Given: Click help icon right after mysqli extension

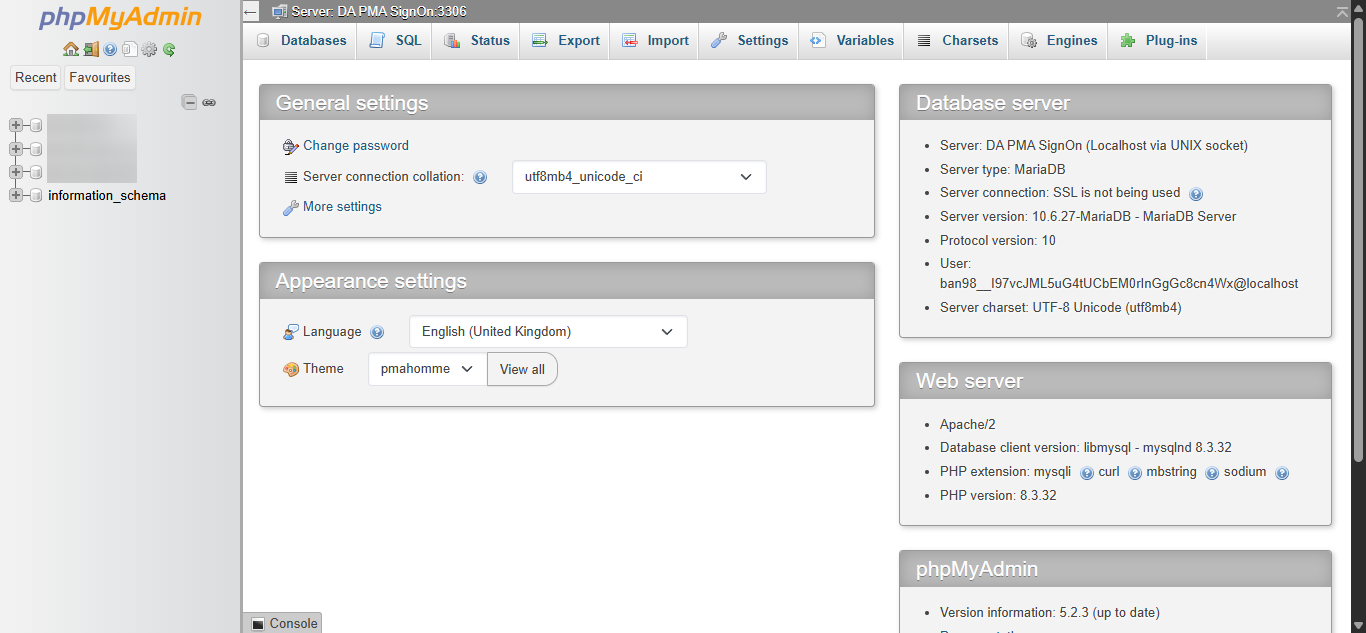Looking at the screenshot, I should (x=1087, y=473).
